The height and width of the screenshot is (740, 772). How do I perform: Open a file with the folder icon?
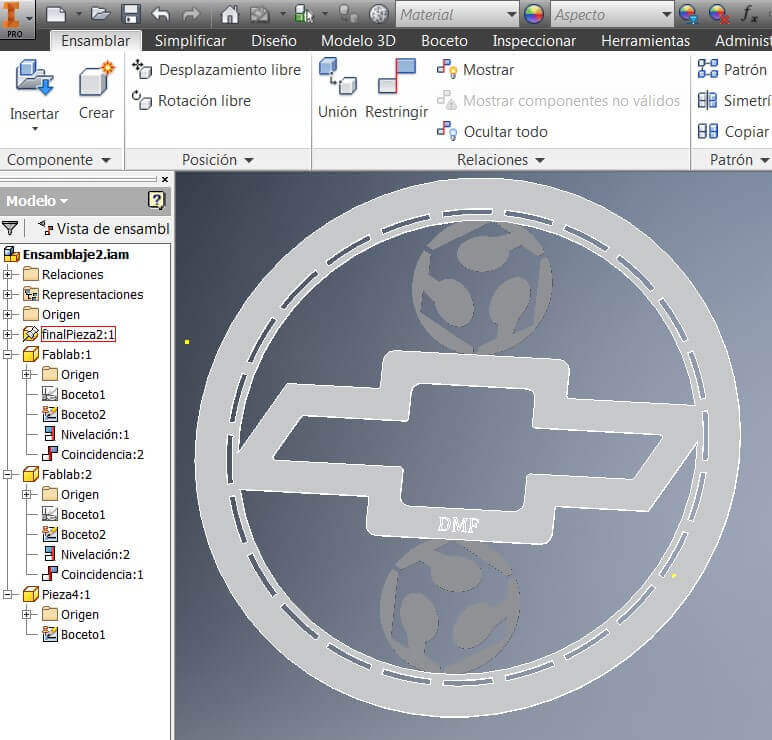pyautogui.click(x=101, y=14)
